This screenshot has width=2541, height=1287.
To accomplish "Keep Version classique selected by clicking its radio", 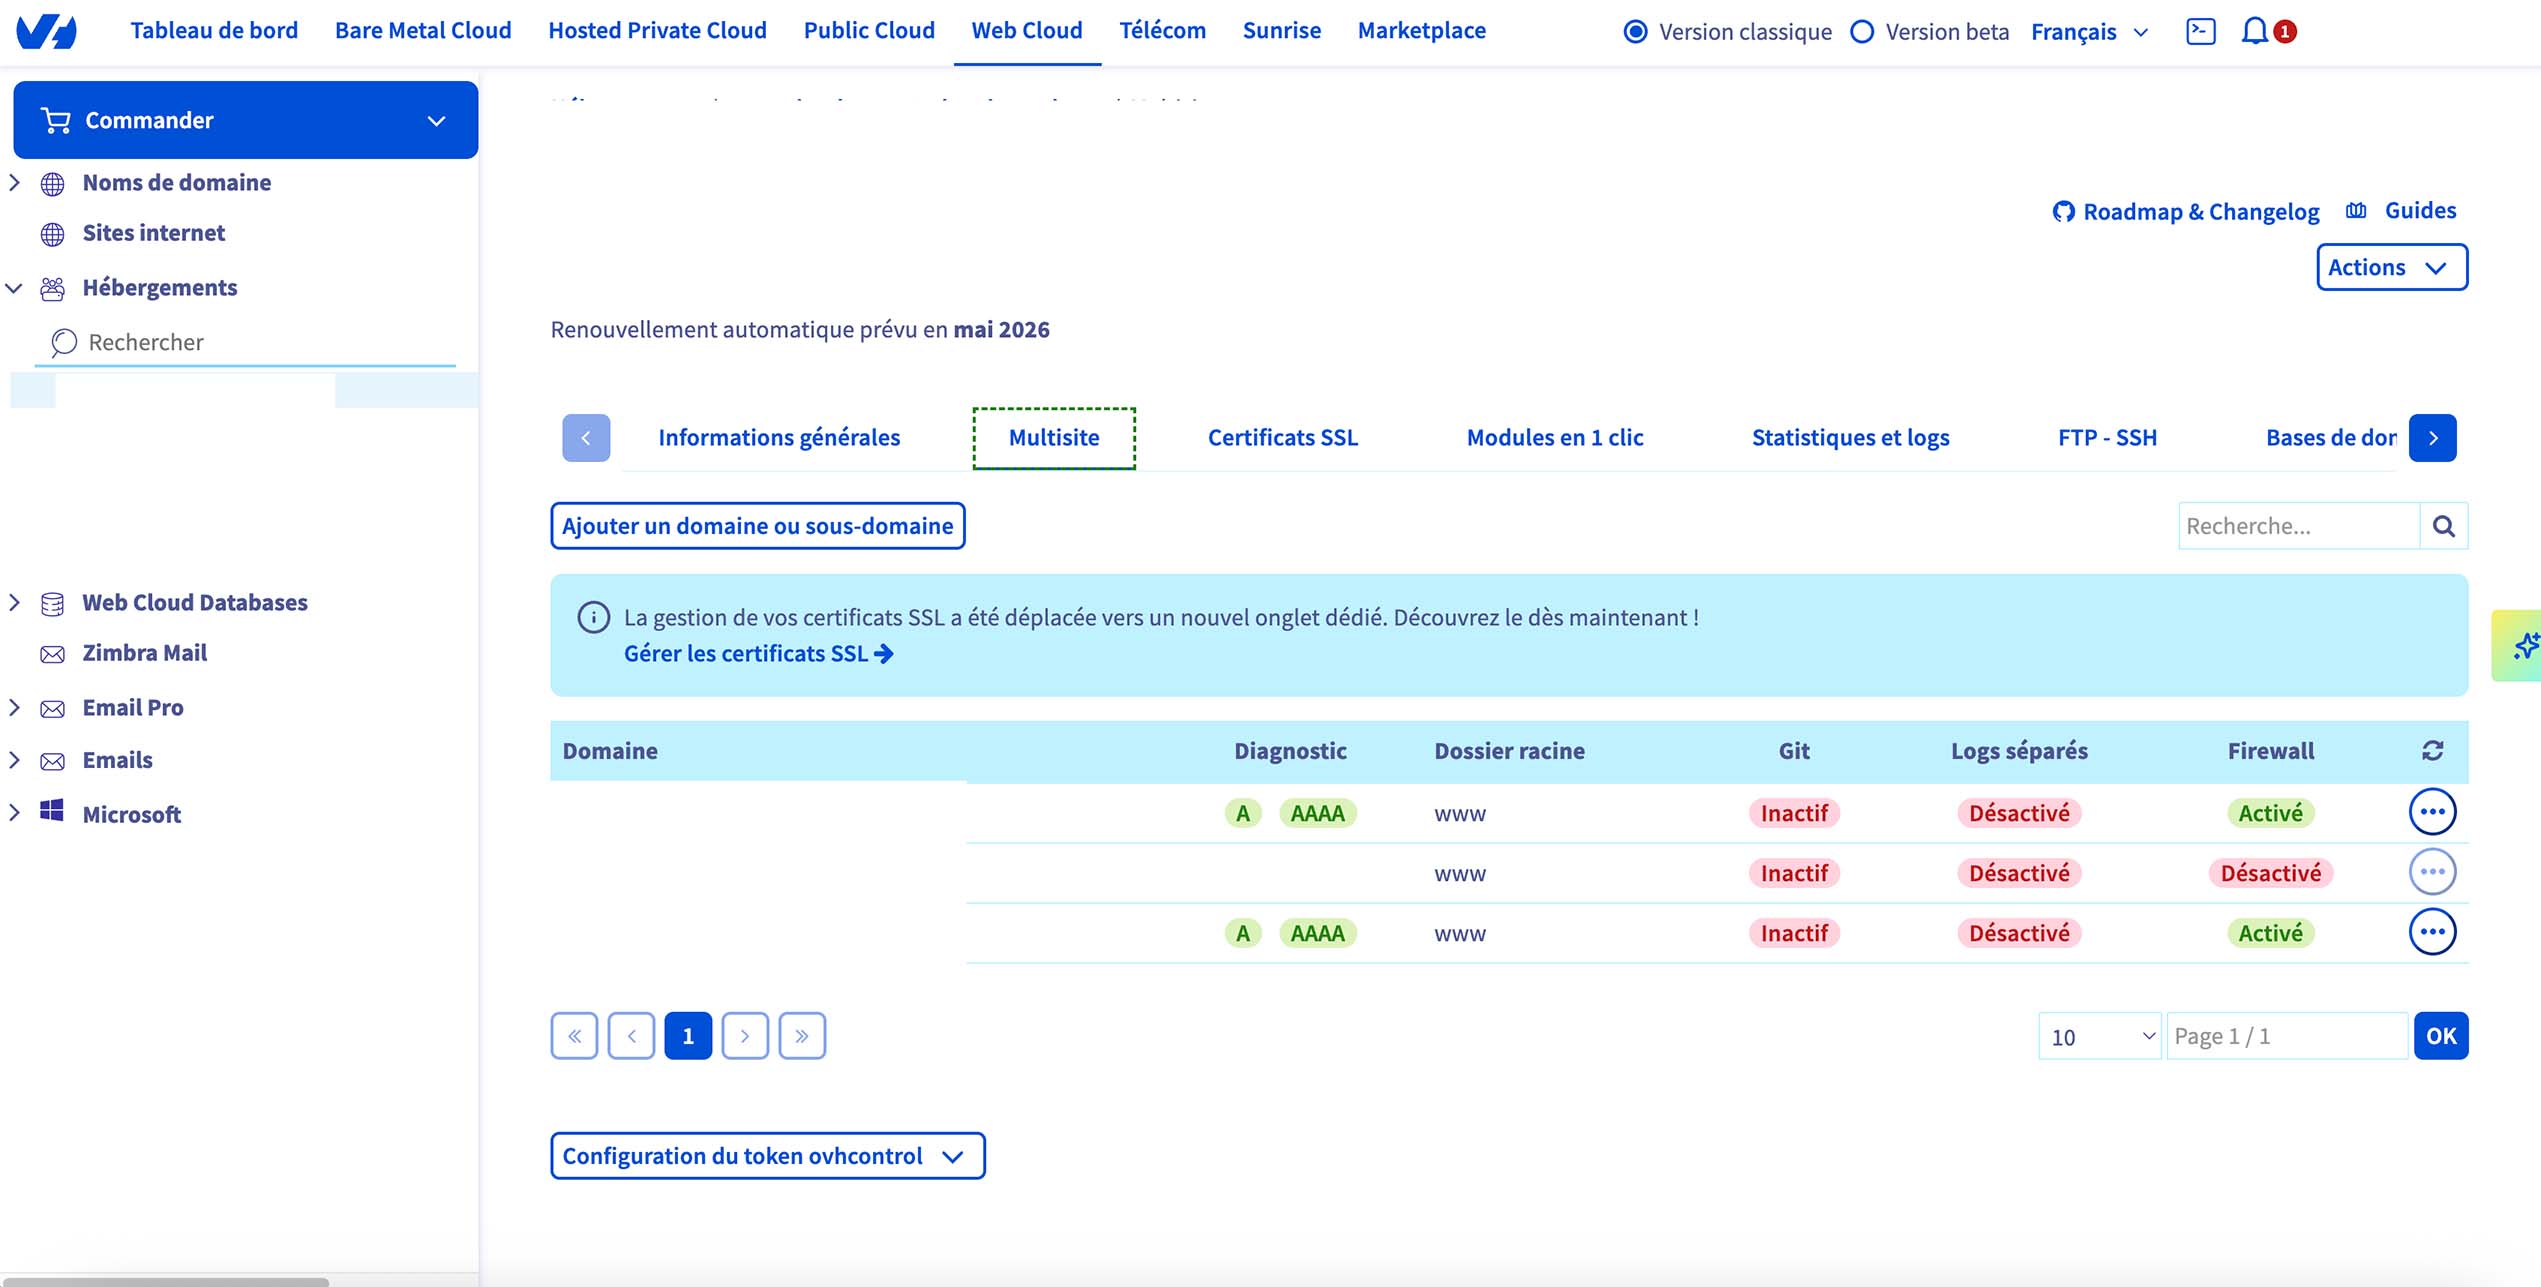I will (x=1635, y=31).
